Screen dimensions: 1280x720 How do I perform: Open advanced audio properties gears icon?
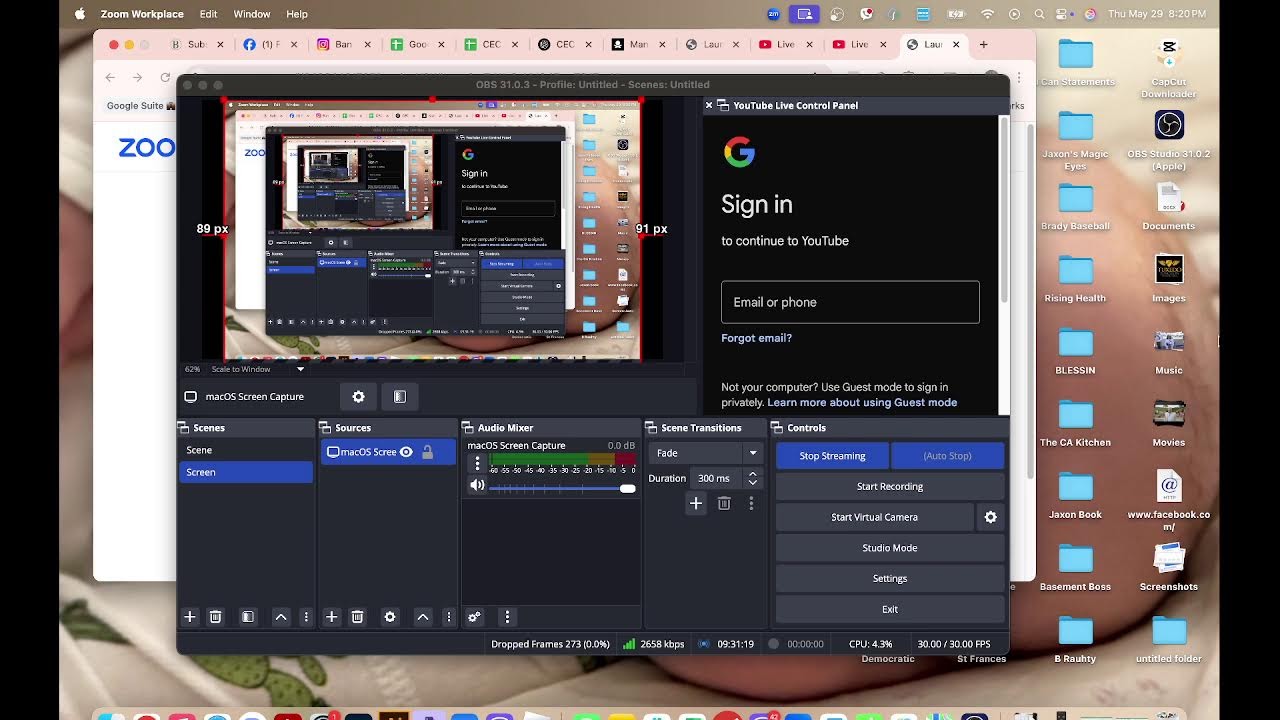click(x=475, y=617)
